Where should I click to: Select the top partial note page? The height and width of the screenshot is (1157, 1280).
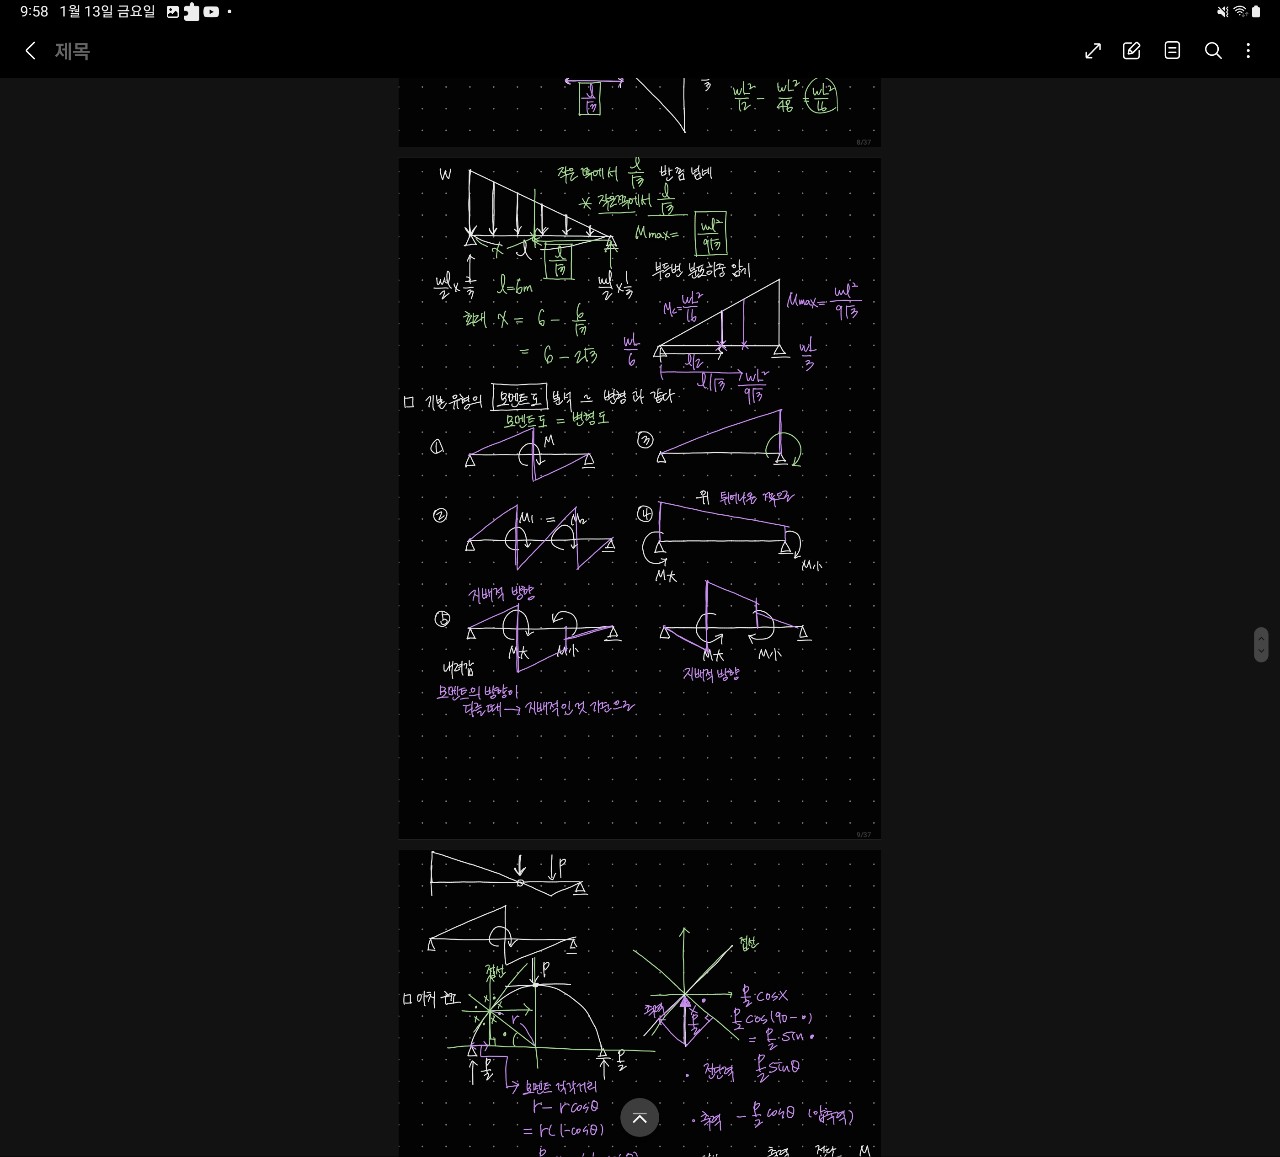(x=640, y=111)
